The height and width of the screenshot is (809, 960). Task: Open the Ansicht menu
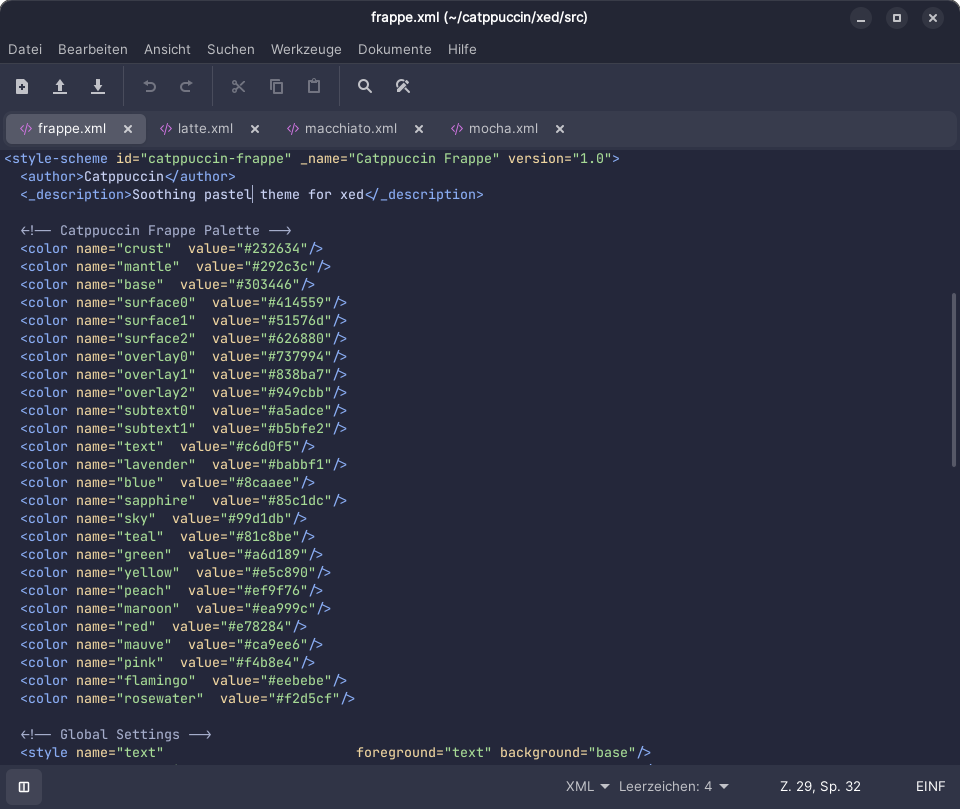167,50
